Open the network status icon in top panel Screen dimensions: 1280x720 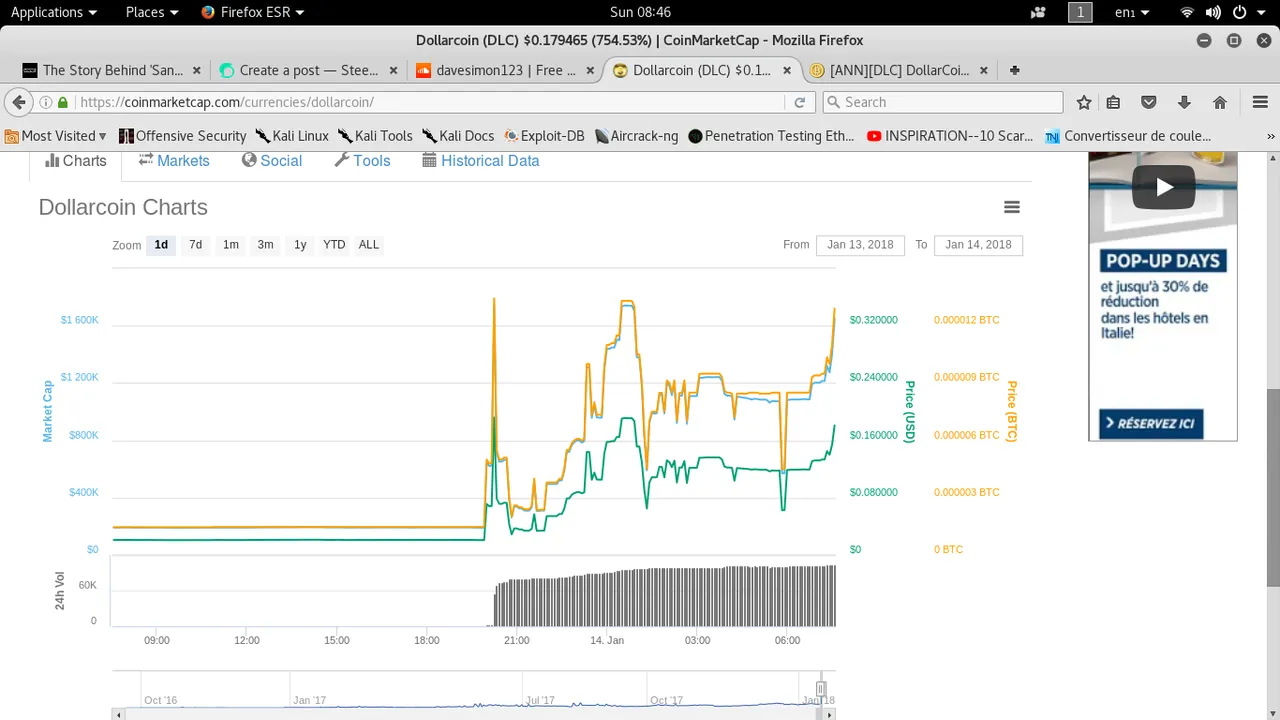[x=1187, y=12]
